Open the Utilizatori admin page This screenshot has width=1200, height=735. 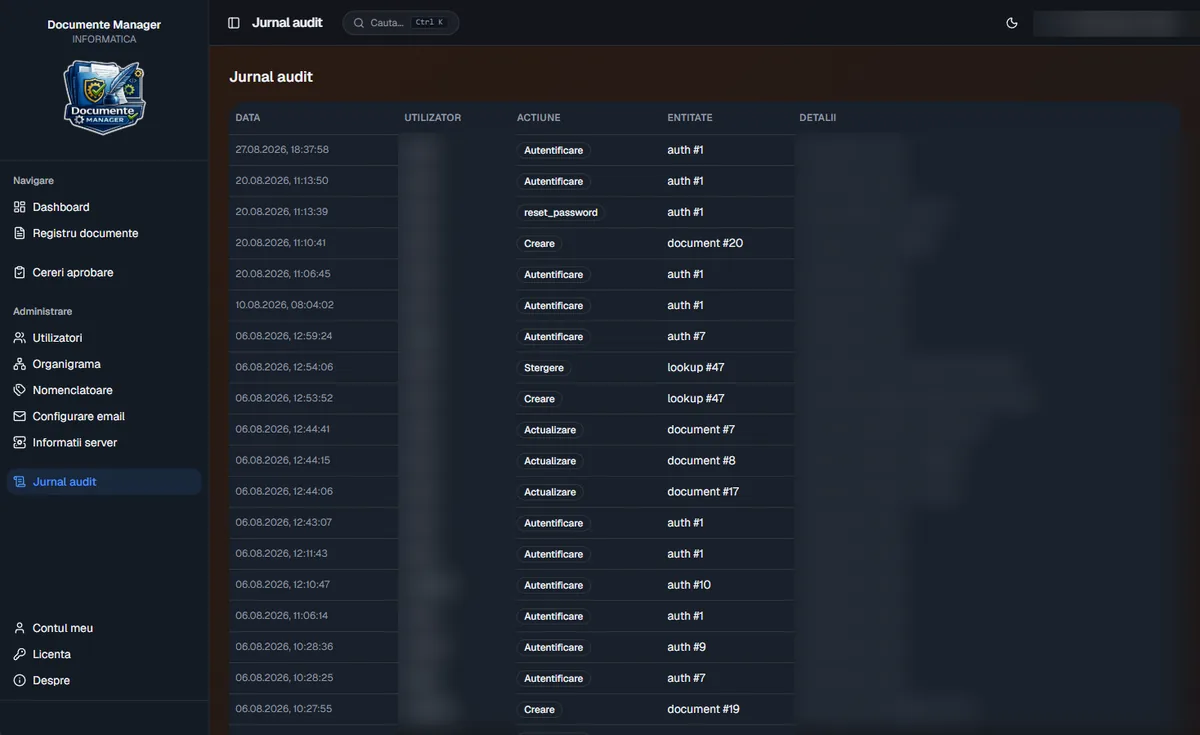pyautogui.click(x=104, y=338)
